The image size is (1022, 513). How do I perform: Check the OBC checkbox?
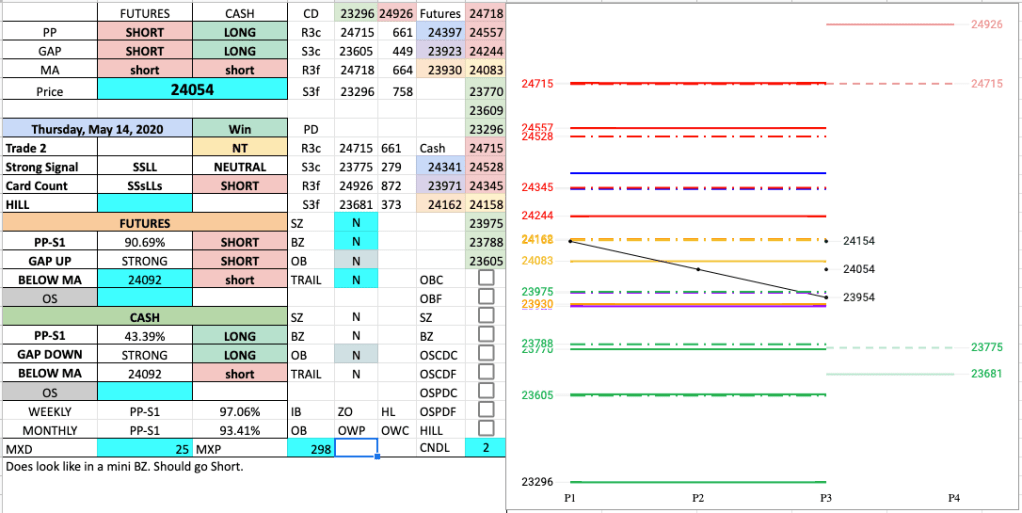point(485,280)
